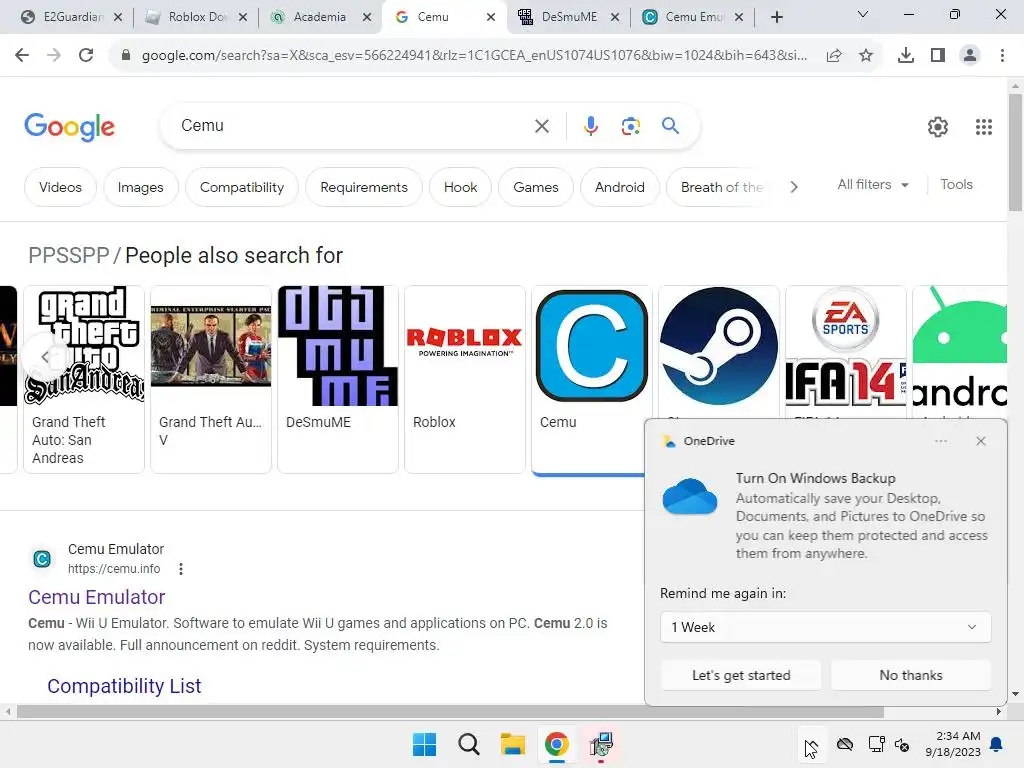Expand the All filters dropdown

[872, 185]
